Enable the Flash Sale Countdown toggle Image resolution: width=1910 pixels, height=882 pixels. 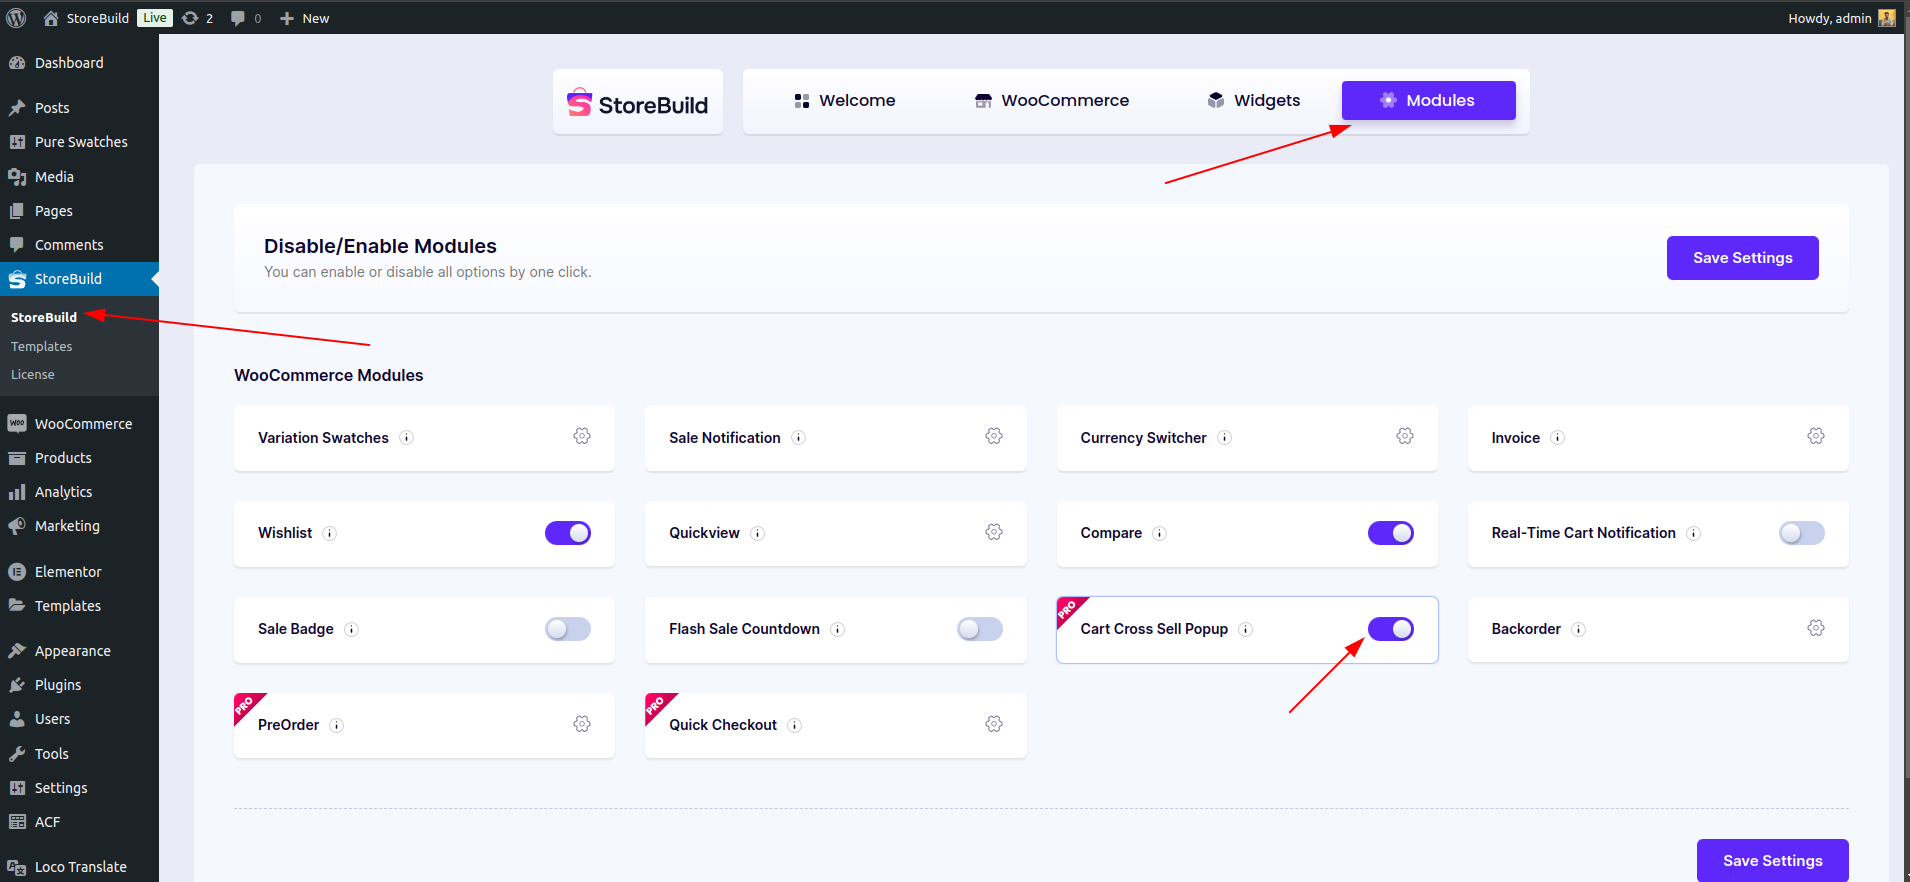coord(980,629)
